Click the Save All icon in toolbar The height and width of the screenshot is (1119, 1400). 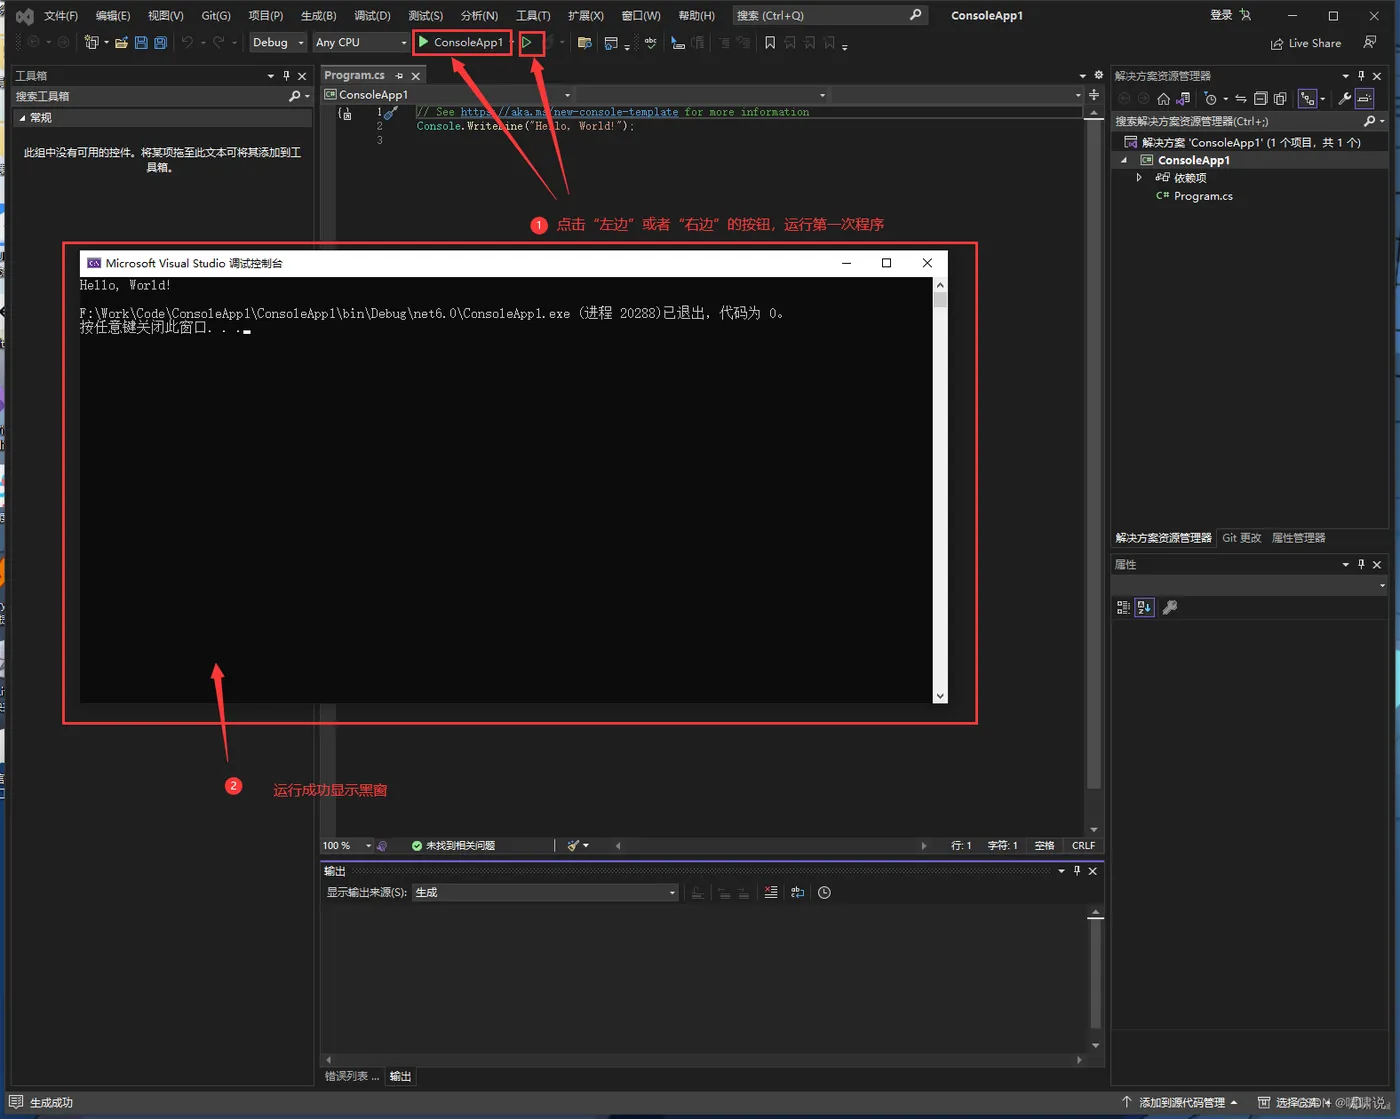point(160,43)
